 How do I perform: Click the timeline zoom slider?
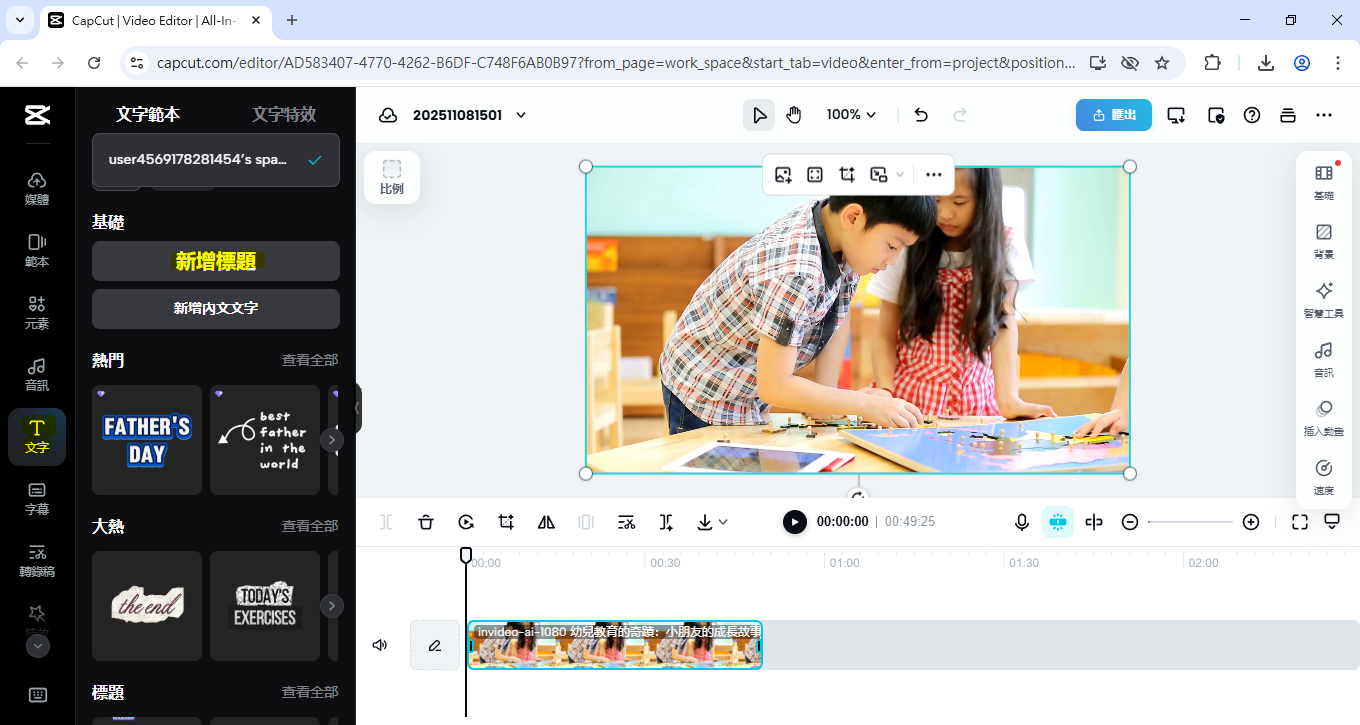[x=1190, y=522]
